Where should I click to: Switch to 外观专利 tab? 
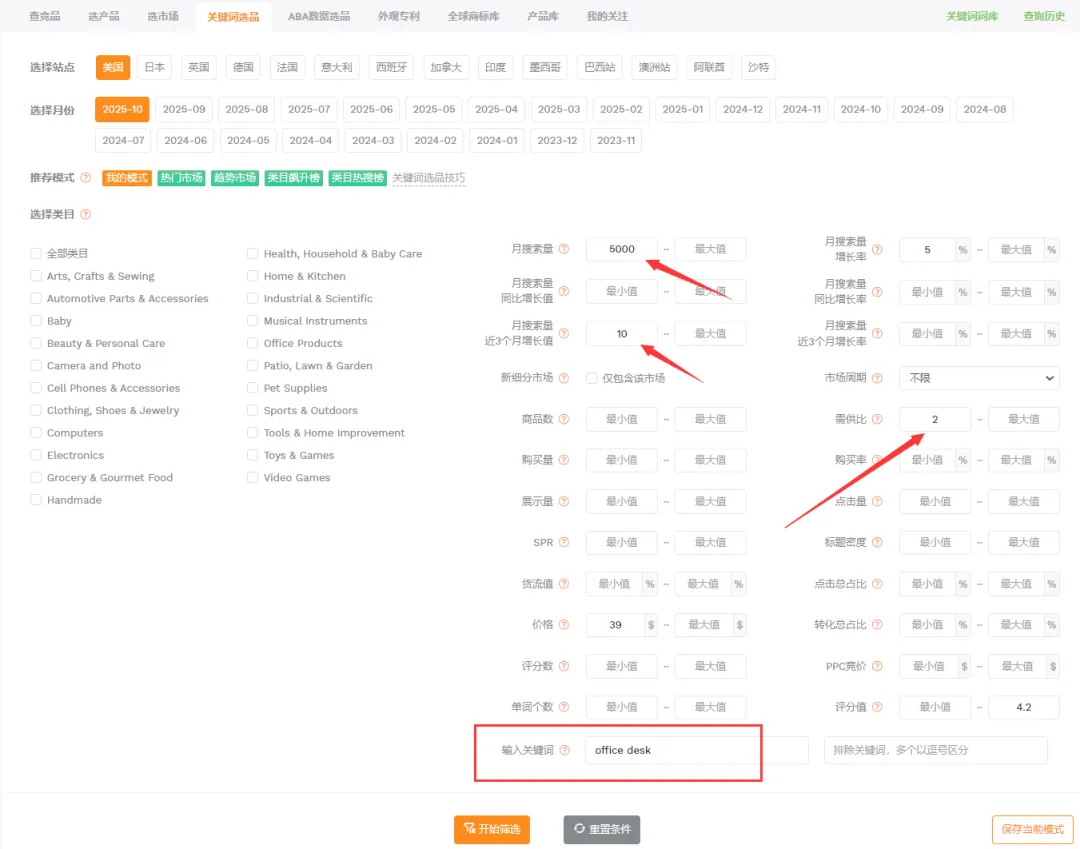(399, 16)
